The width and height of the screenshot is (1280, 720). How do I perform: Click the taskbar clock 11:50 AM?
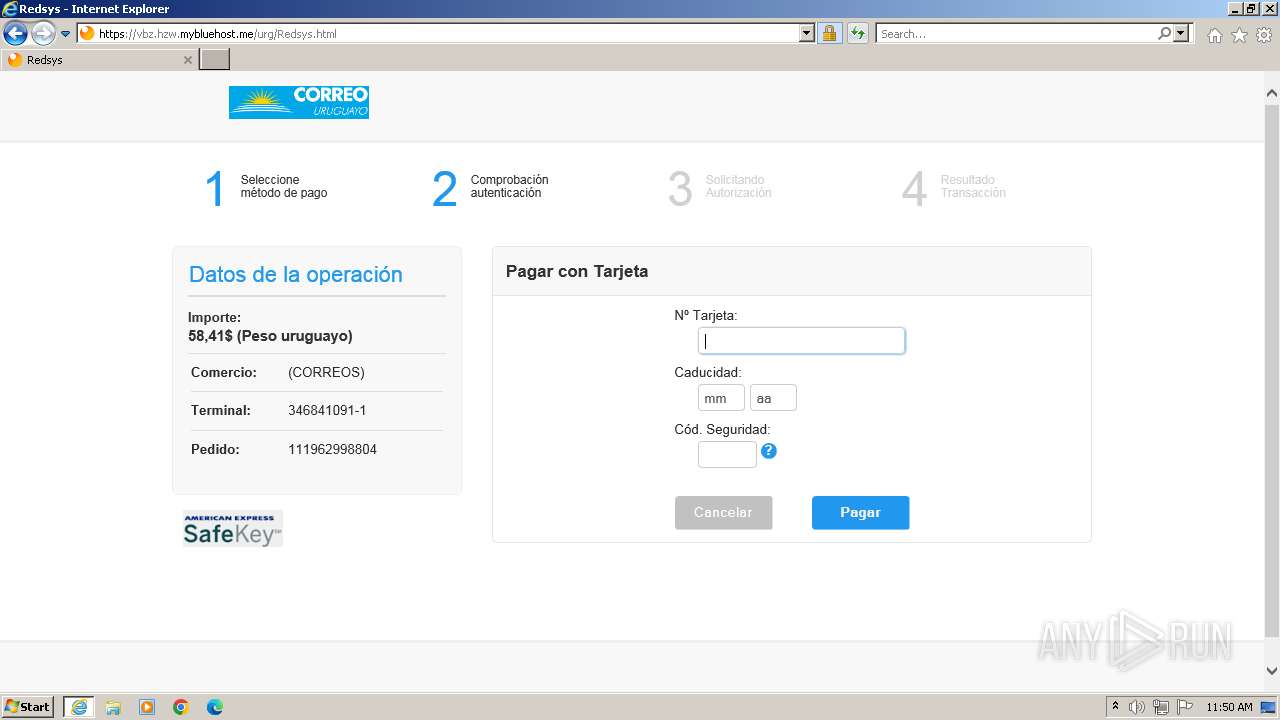coord(1229,707)
